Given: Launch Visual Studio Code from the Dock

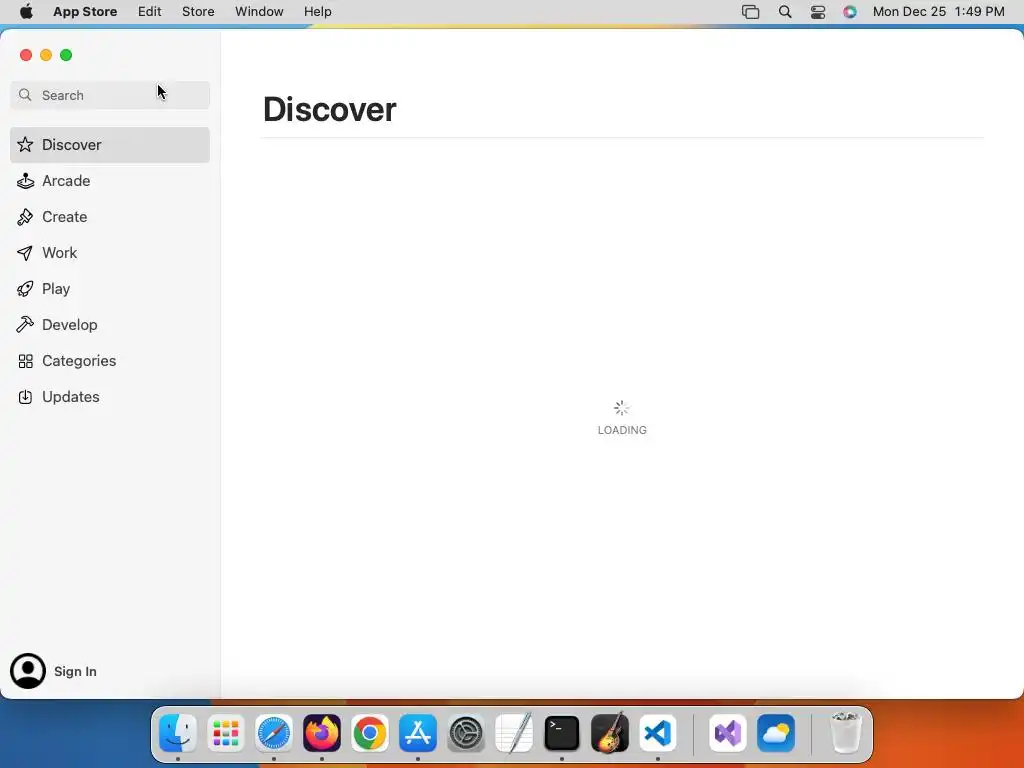Looking at the screenshot, I should click(x=658, y=733).
